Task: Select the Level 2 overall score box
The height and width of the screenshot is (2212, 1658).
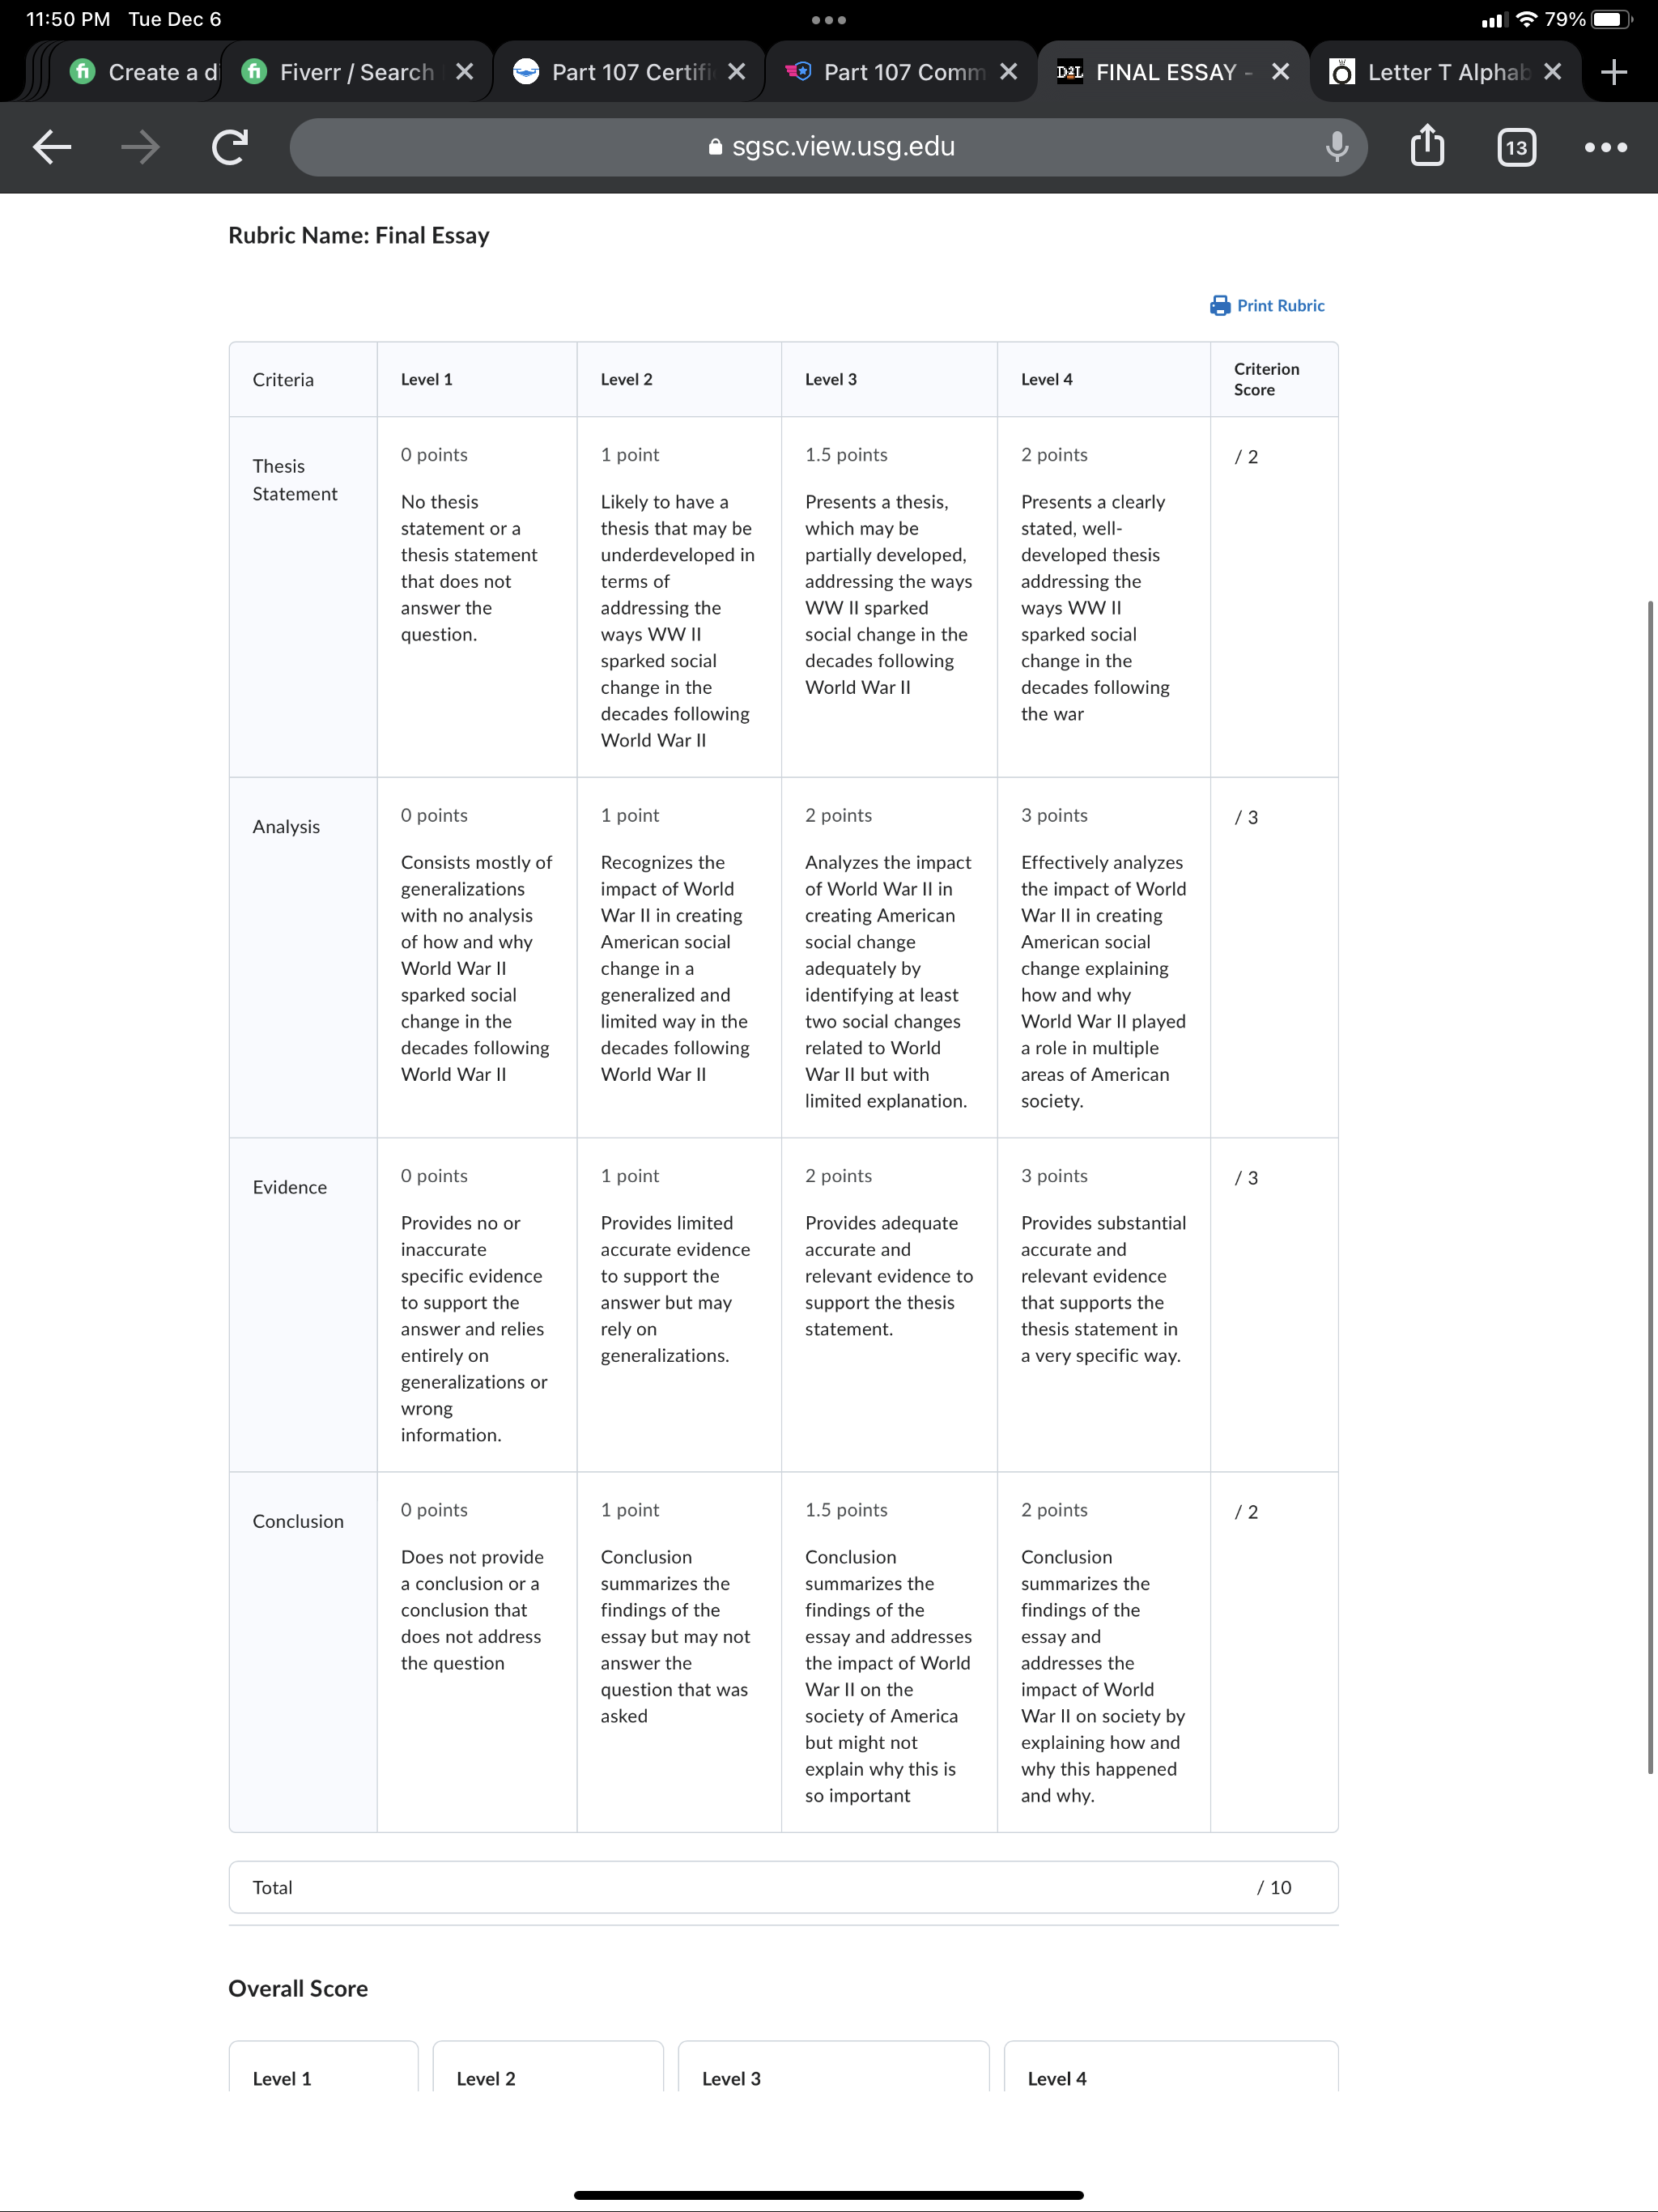Action: point(548,2066)
